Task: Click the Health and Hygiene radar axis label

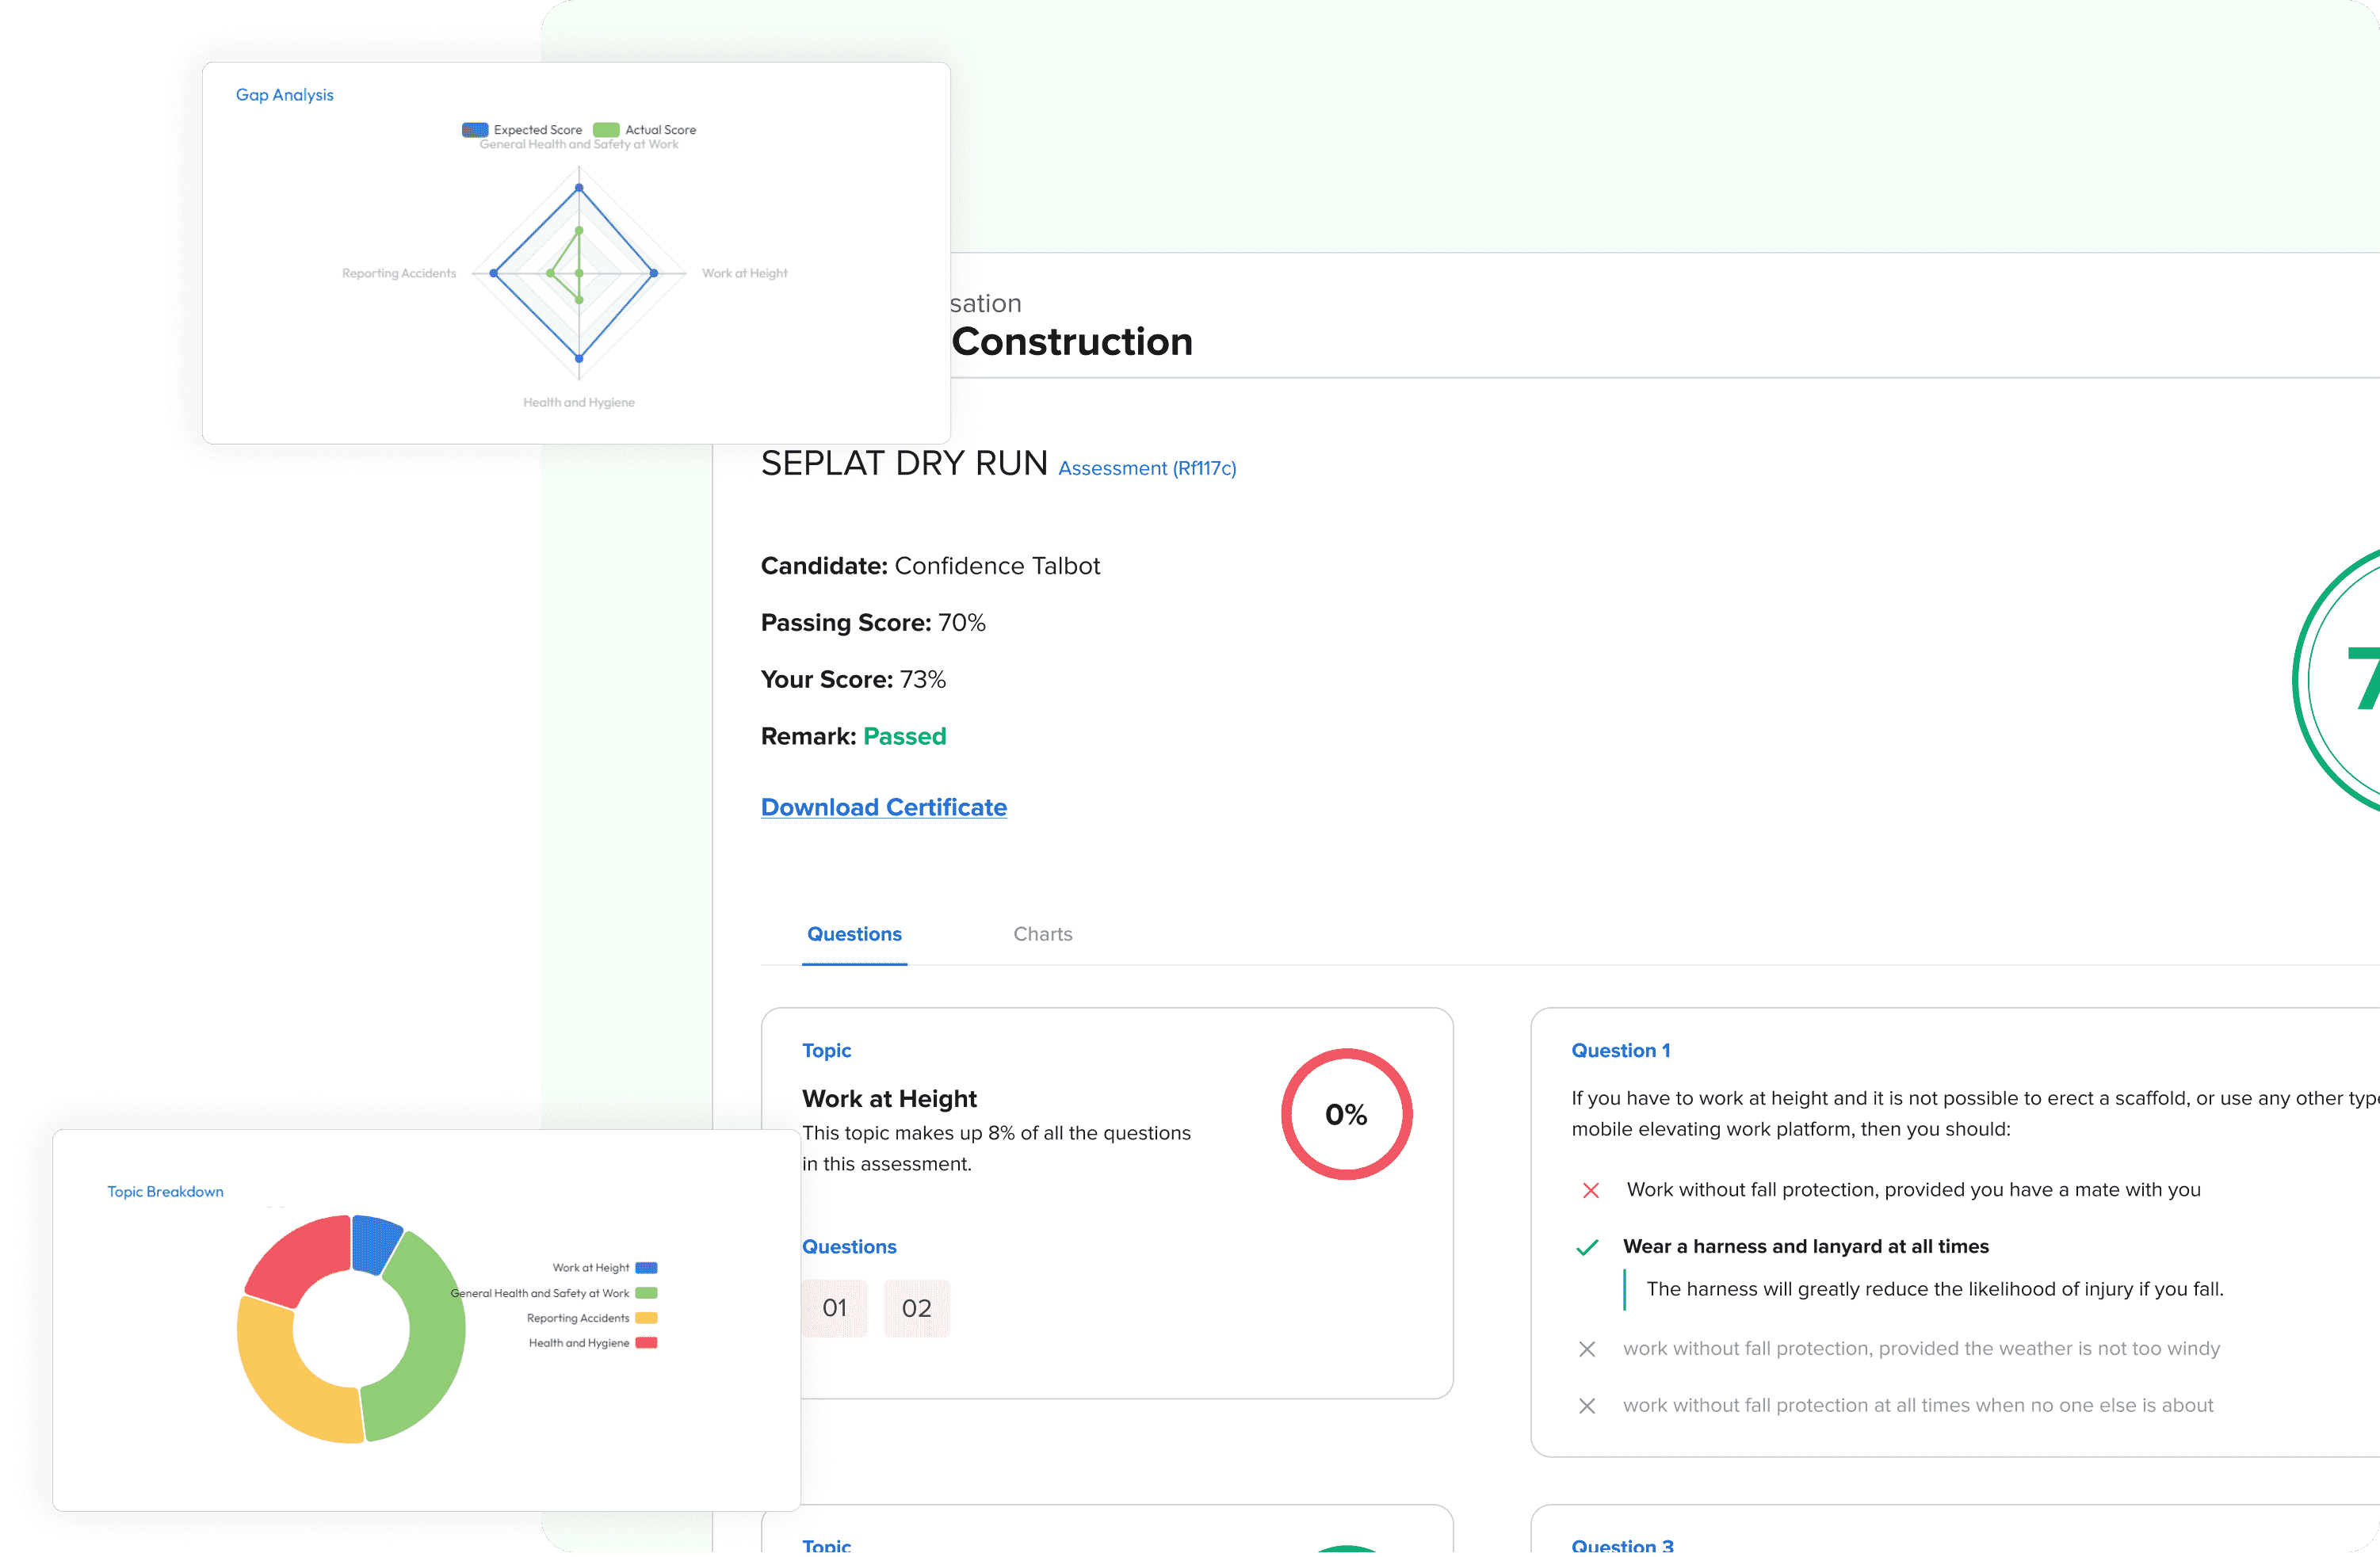Action: coord(578,402)
